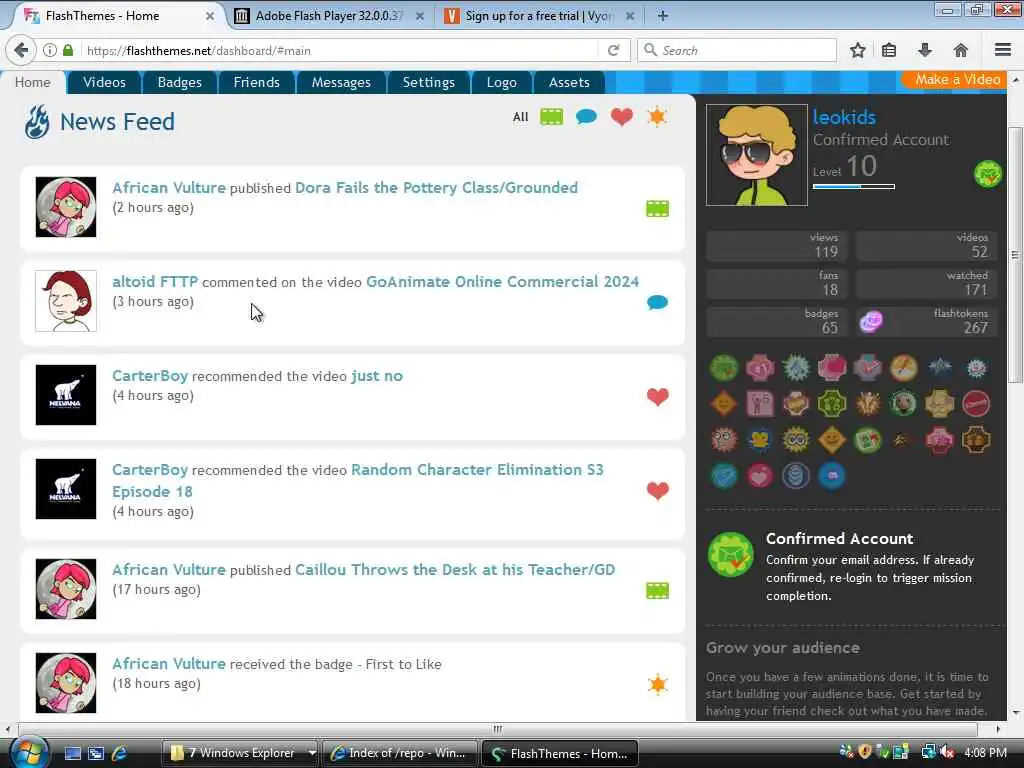This screenshot has height=768, width=1024.
Task: Click leokids username in profile panel
Action: point(844,118)
